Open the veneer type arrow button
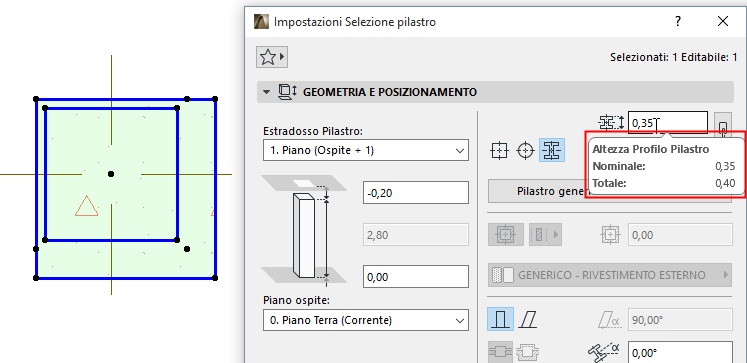The image size is (747, 363). coord(545,234)
